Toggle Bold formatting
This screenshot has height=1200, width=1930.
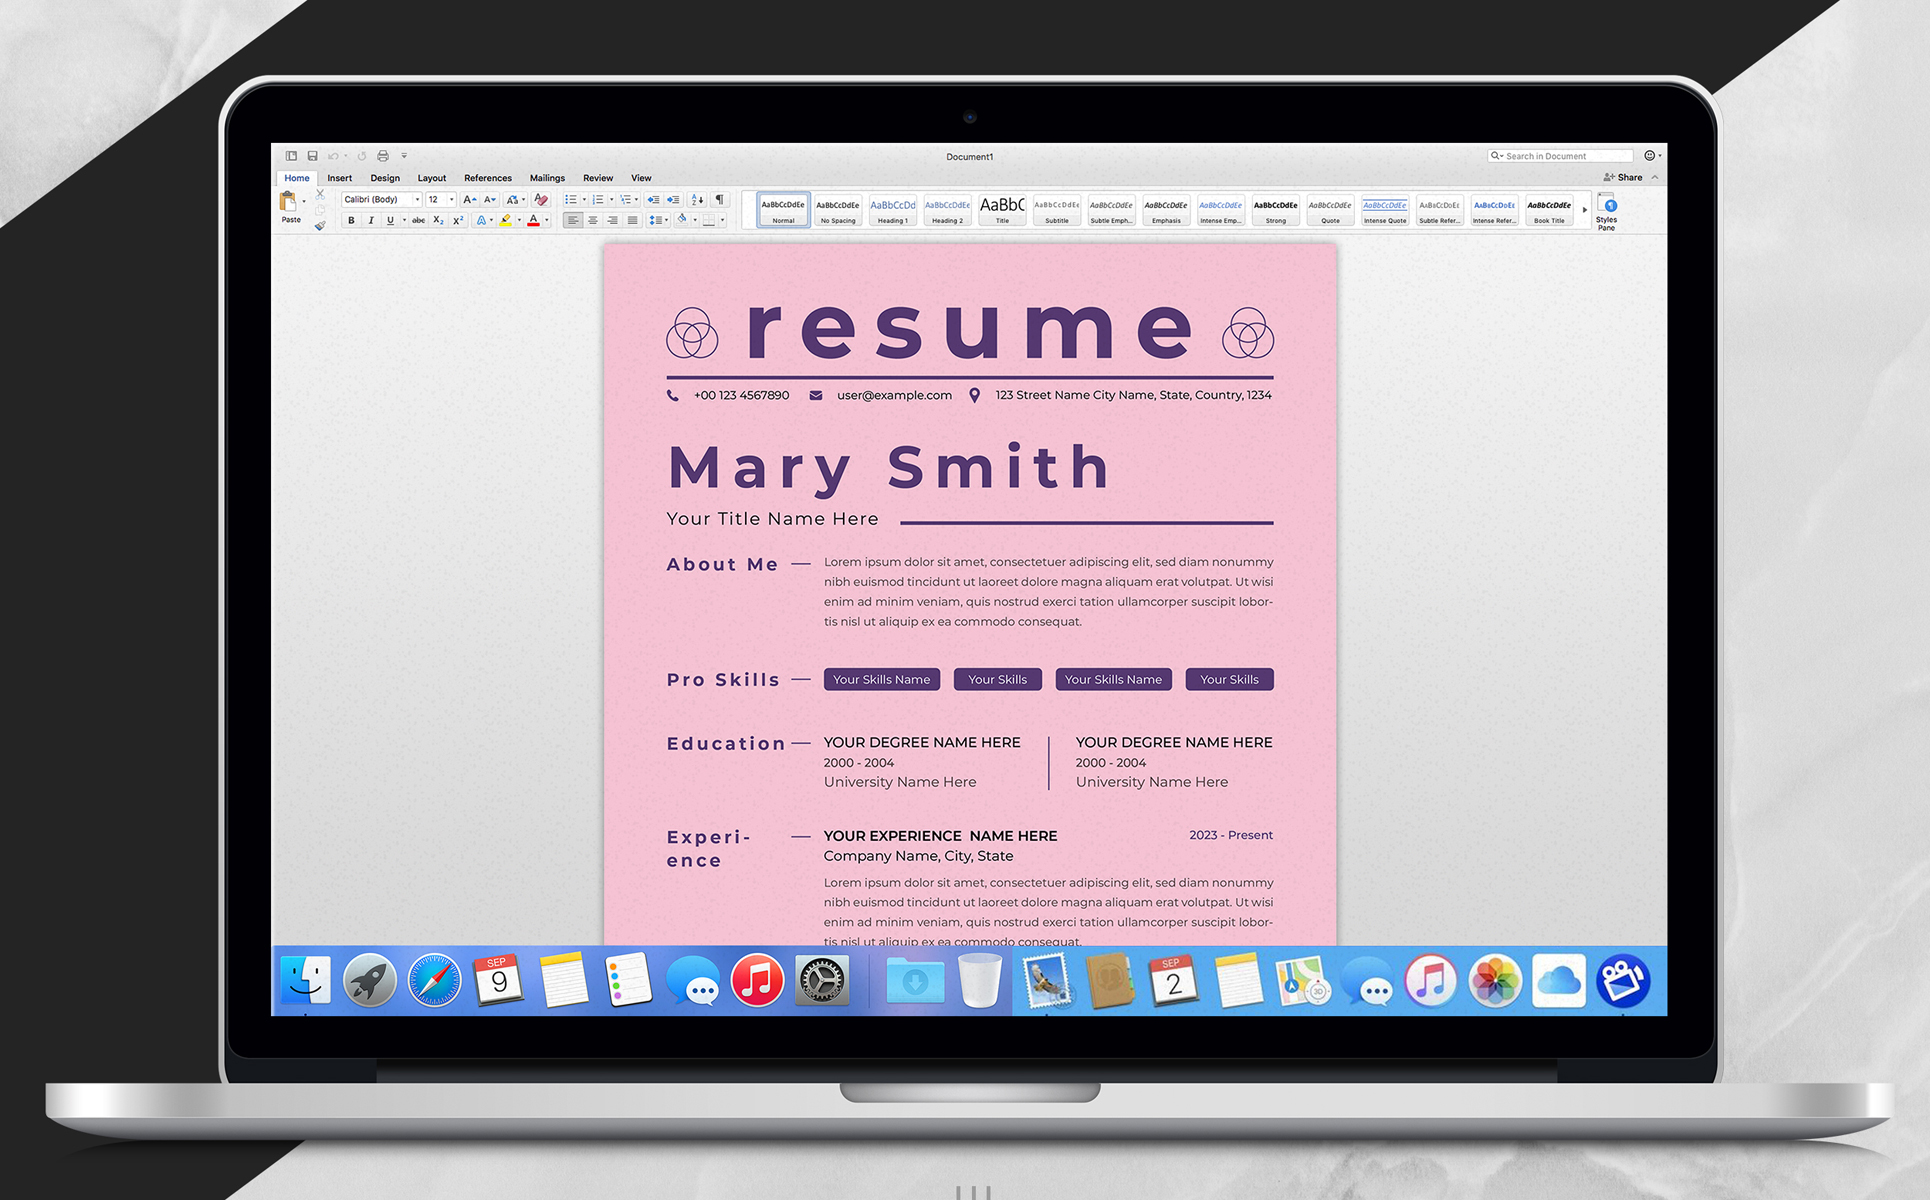pos(351,221)
